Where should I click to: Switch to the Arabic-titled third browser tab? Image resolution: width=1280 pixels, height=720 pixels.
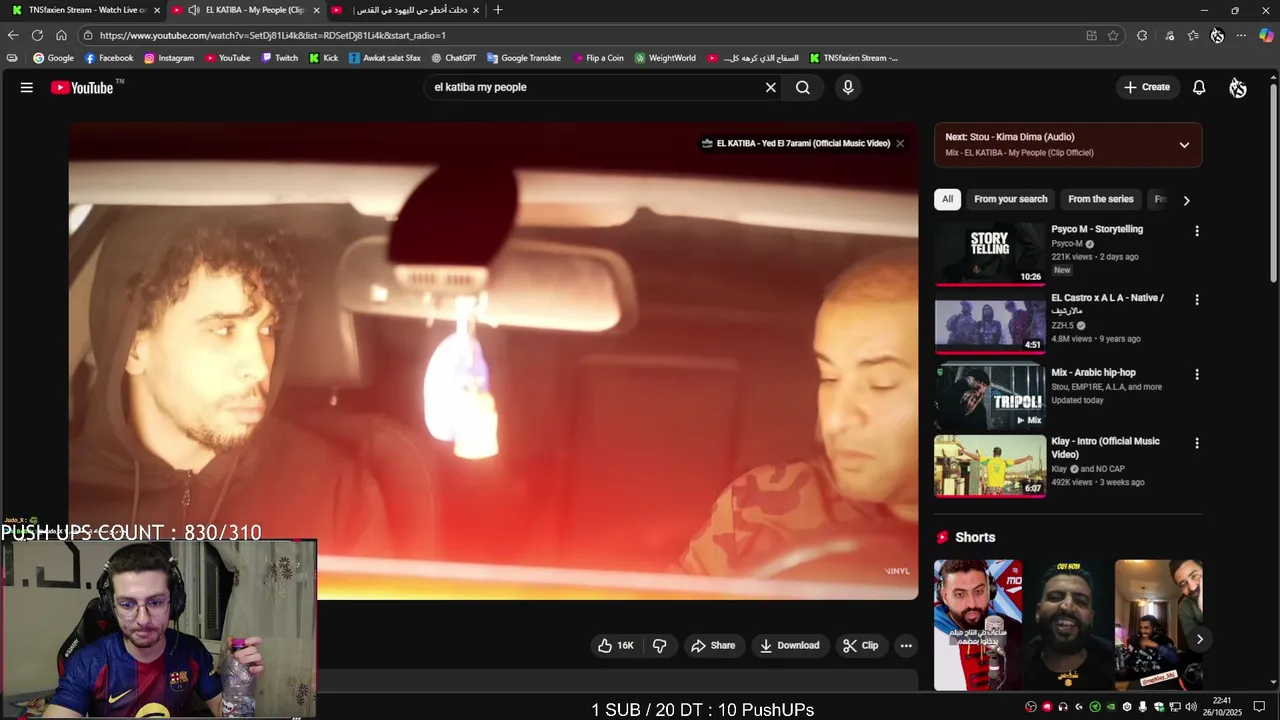click(406, 10)
